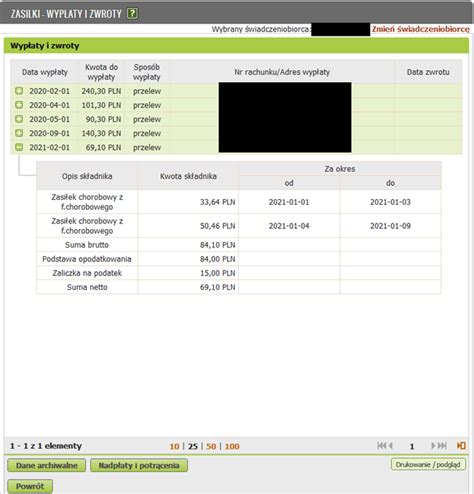Go to first page icon
474x494 pixels.
[x=382, y=446]
